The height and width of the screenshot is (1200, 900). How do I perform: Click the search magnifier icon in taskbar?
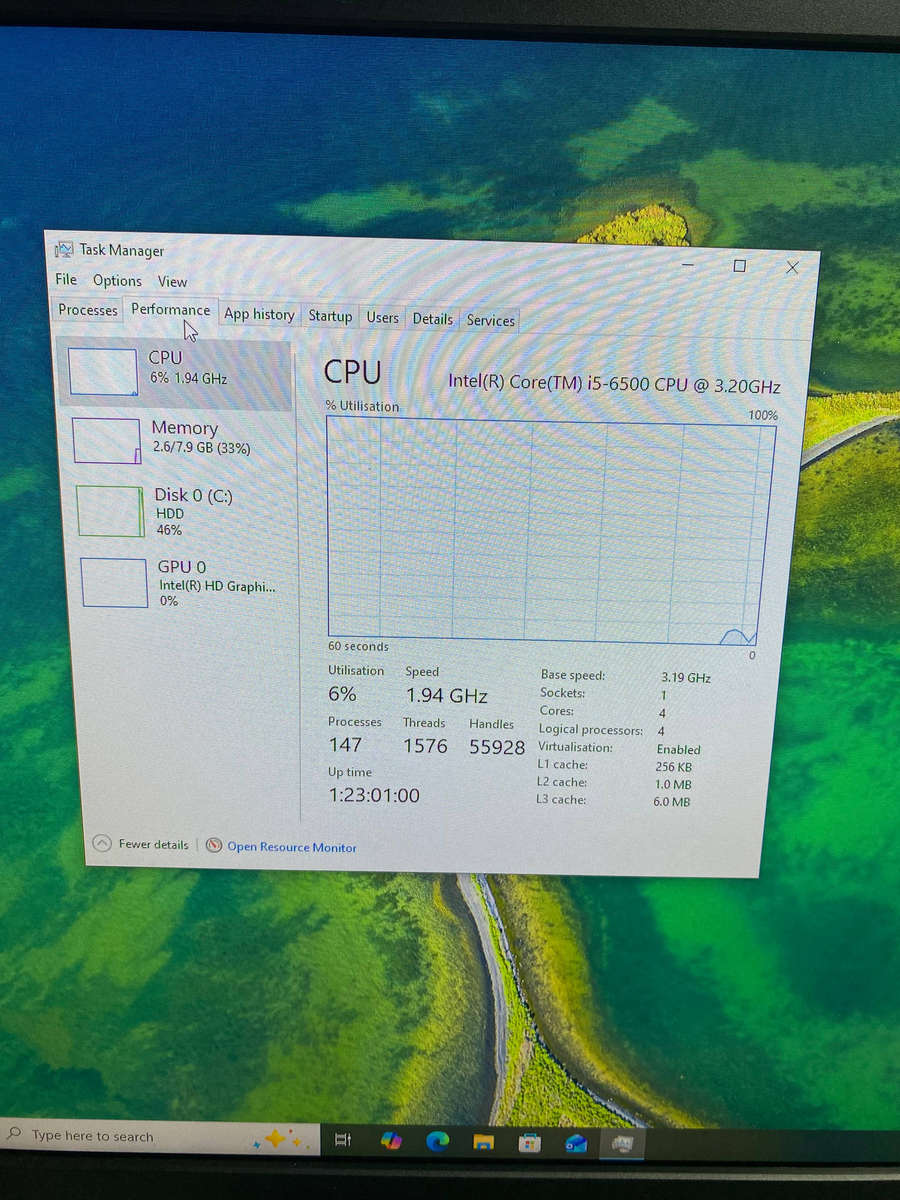14,1135
